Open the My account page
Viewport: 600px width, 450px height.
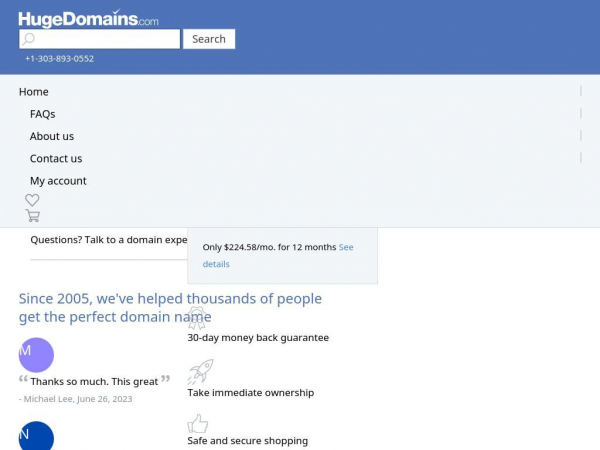point(58,181)
